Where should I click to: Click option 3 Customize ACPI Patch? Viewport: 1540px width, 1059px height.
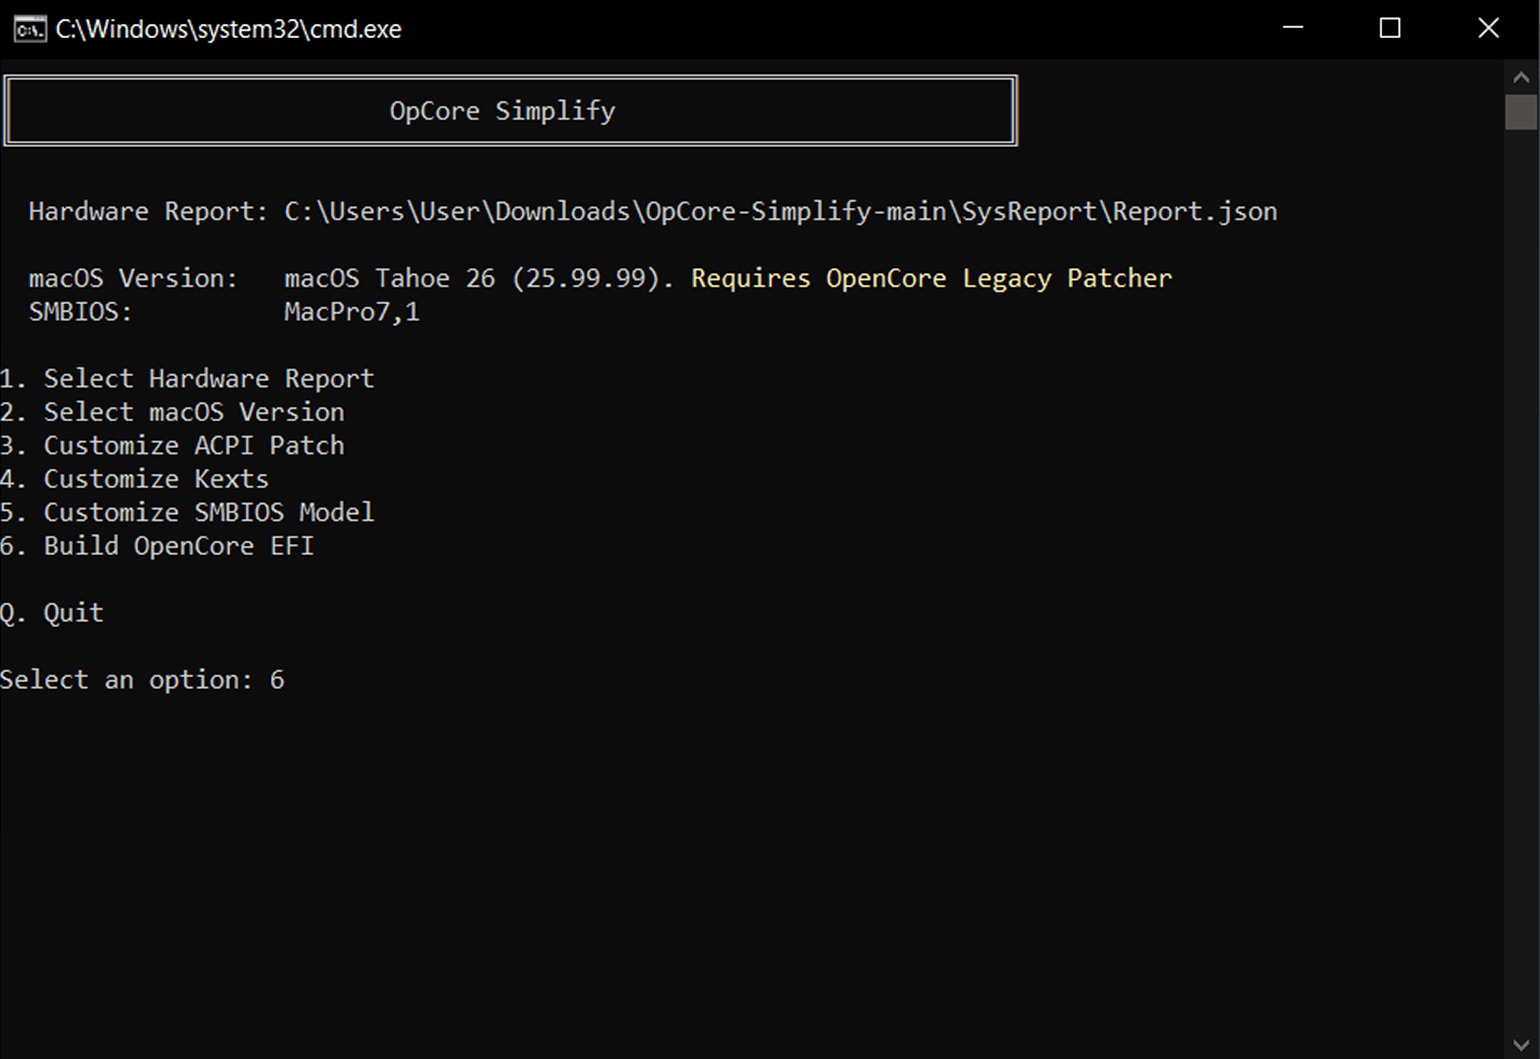point(172,445)
